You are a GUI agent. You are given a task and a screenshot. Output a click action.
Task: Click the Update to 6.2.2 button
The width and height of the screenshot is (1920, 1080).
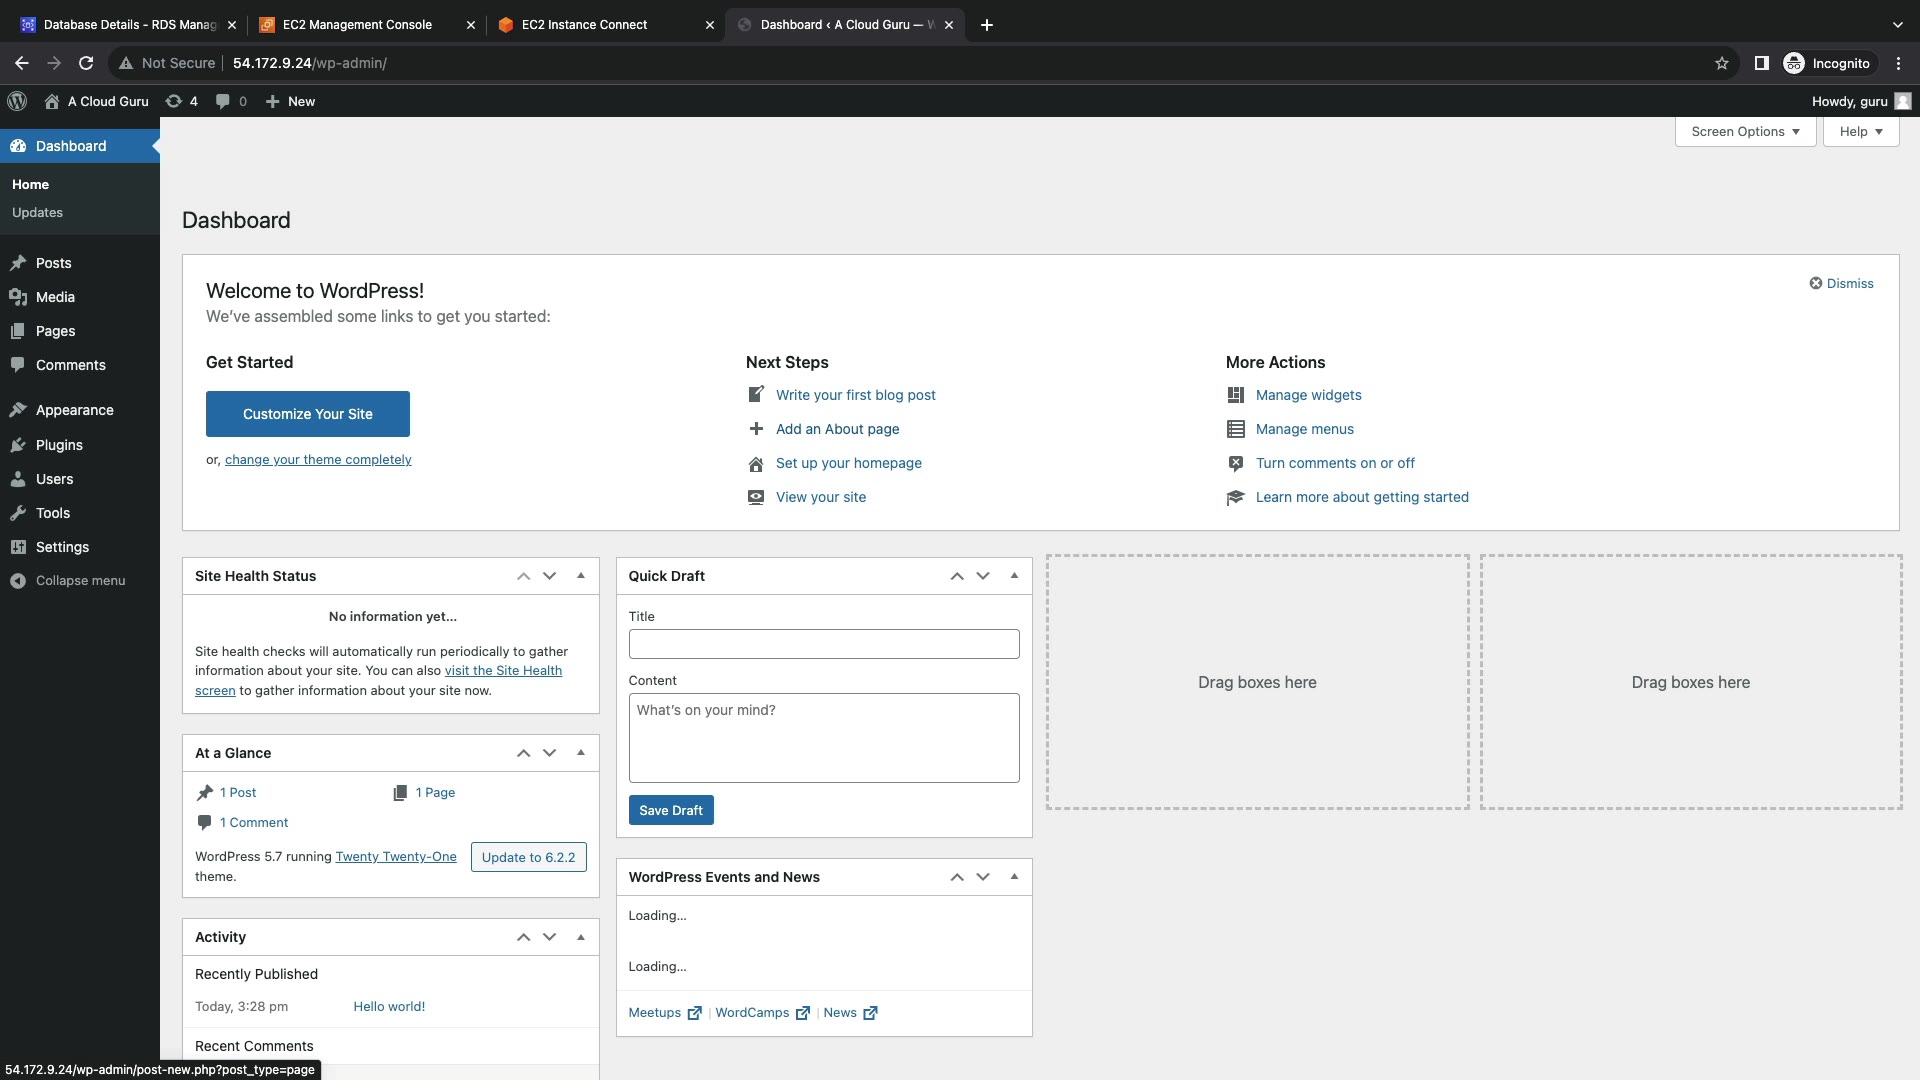(528, 857)
